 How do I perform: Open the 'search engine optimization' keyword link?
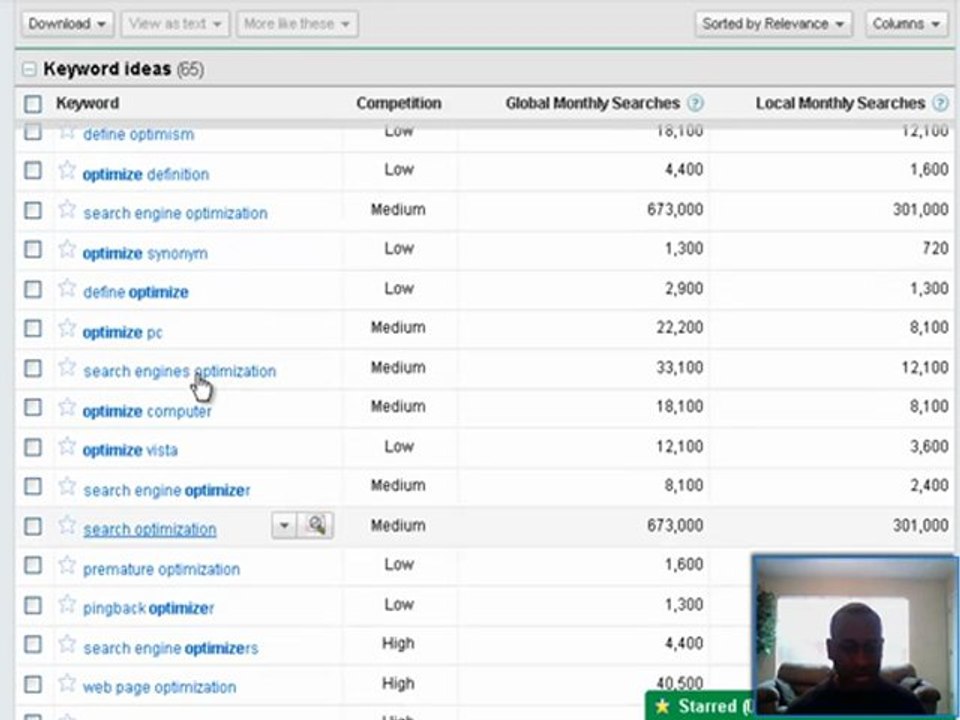[x=175, y=214]
